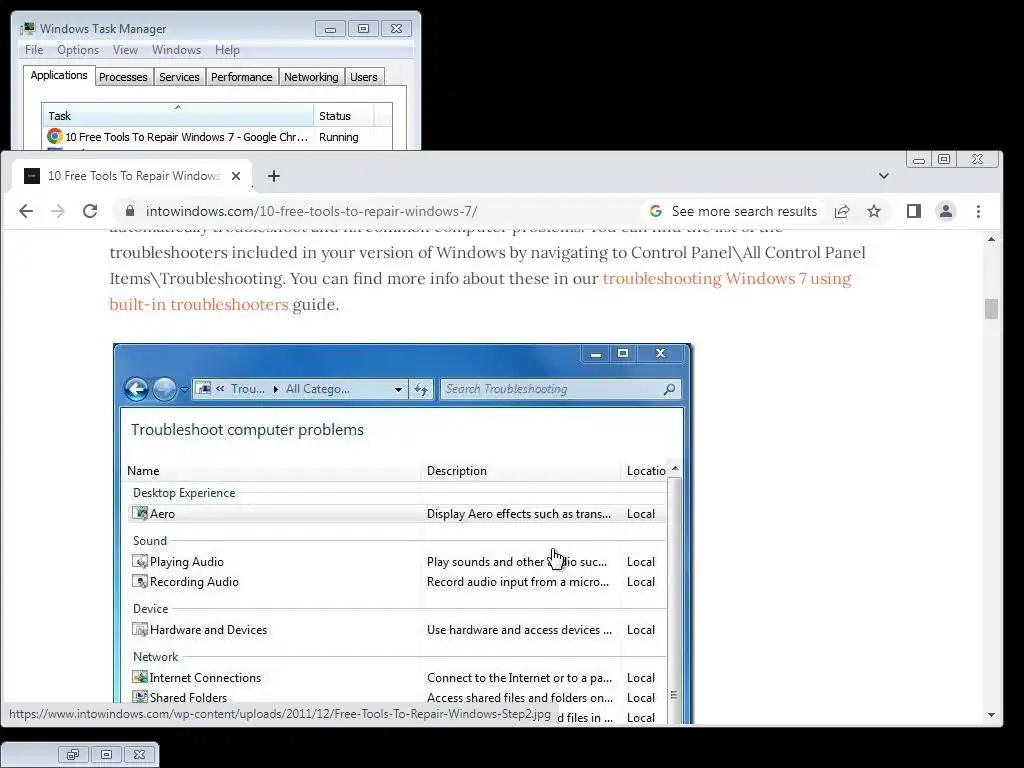Switch to Services tab
This screenshot has width=1024, height=768.
[x=179, y=77]
